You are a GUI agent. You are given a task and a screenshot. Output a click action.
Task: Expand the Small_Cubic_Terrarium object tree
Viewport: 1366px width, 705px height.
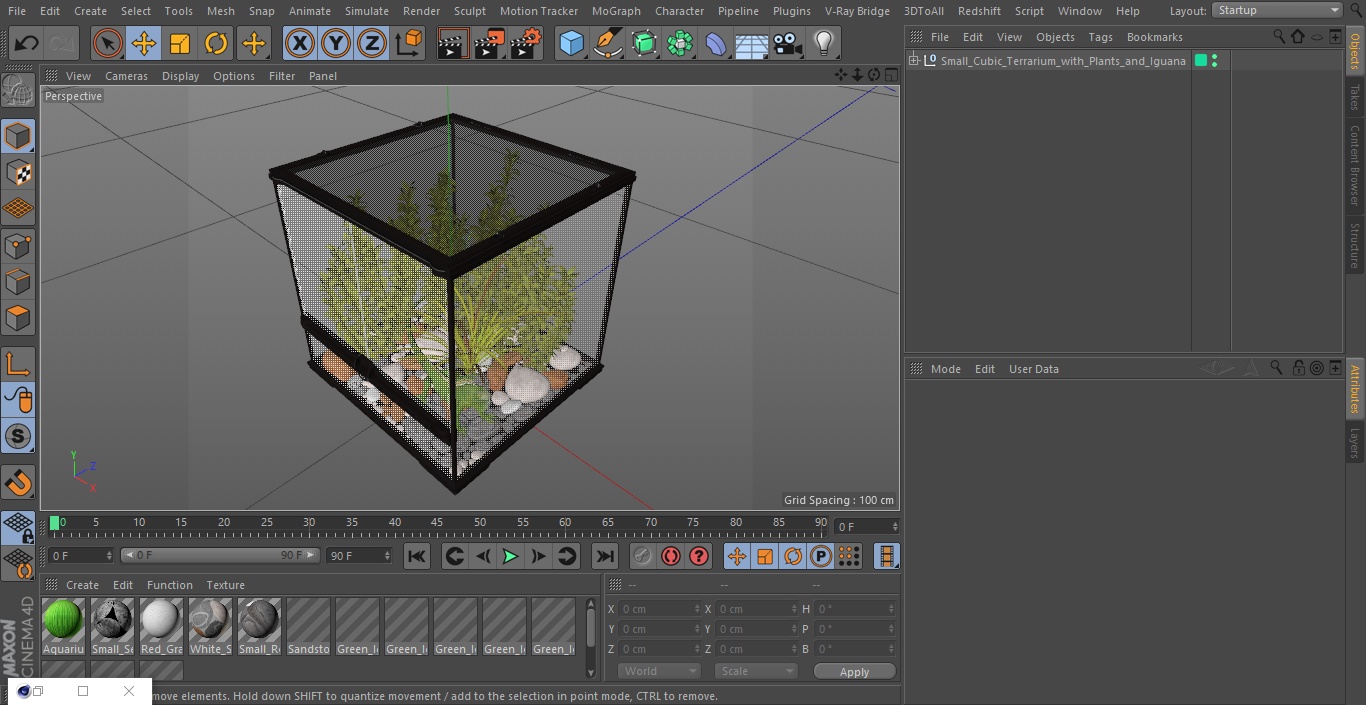[x=913, y=61]
